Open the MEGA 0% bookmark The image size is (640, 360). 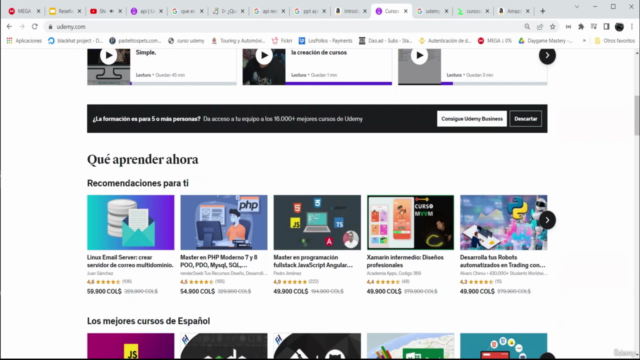[494, 41]
